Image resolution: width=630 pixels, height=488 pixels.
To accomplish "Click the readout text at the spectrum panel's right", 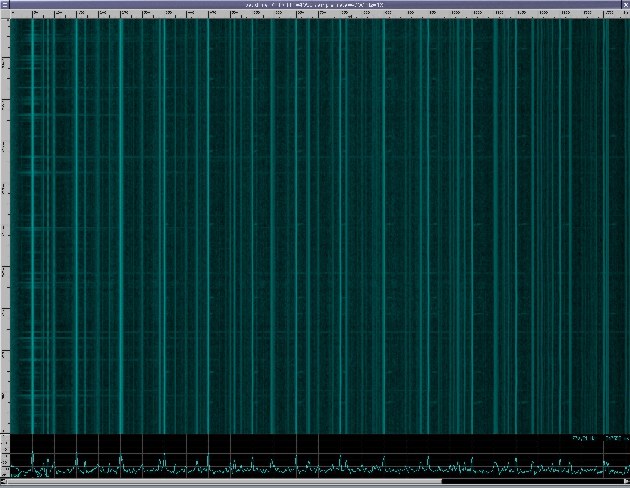I will point(600,438).
